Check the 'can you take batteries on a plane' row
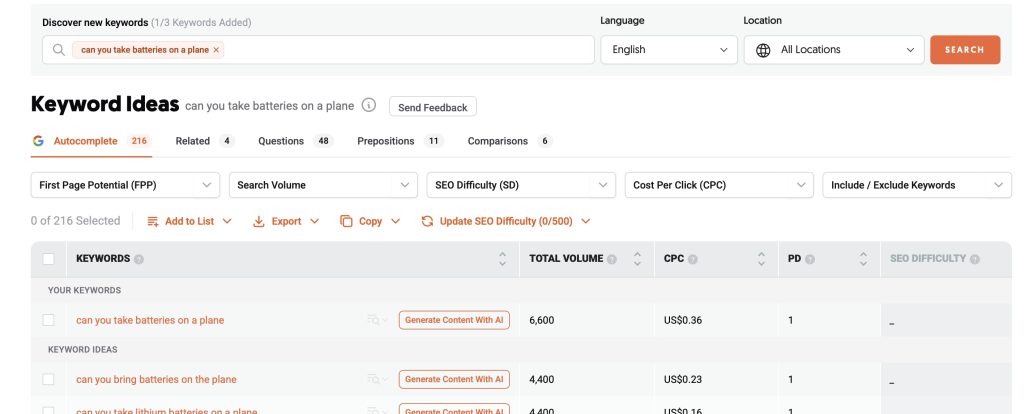1024x414 pixels. 48,320
